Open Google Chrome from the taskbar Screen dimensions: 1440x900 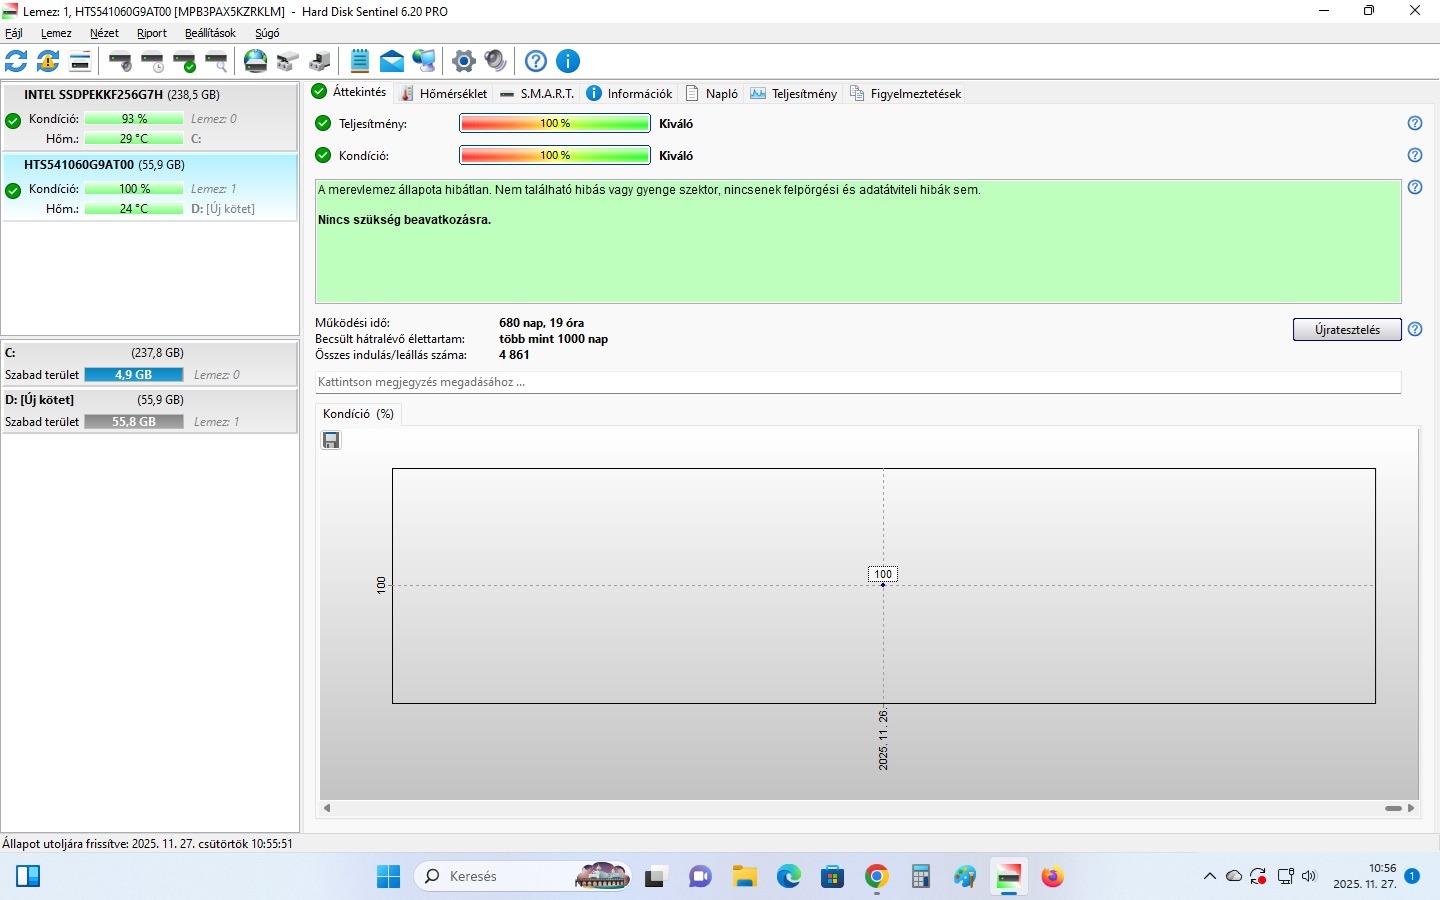(877, 877)
